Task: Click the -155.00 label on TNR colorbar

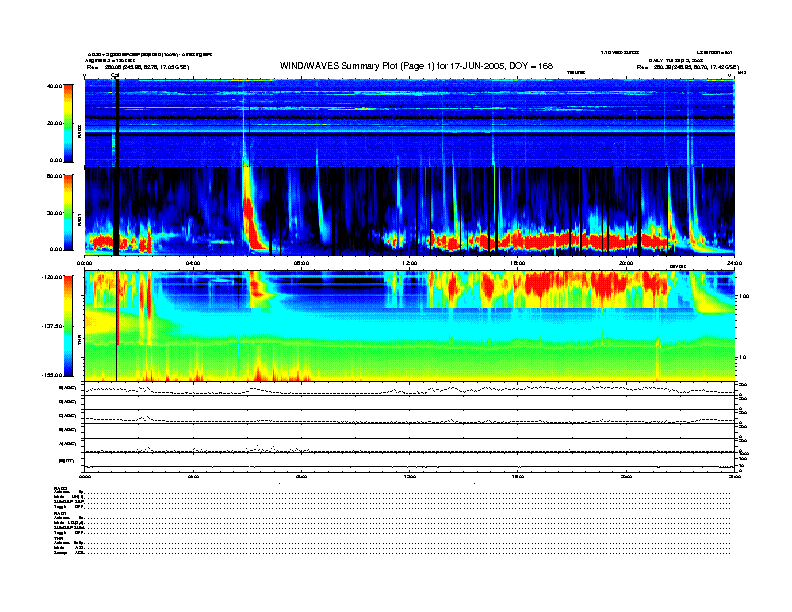Action: [x=52, y=375]
